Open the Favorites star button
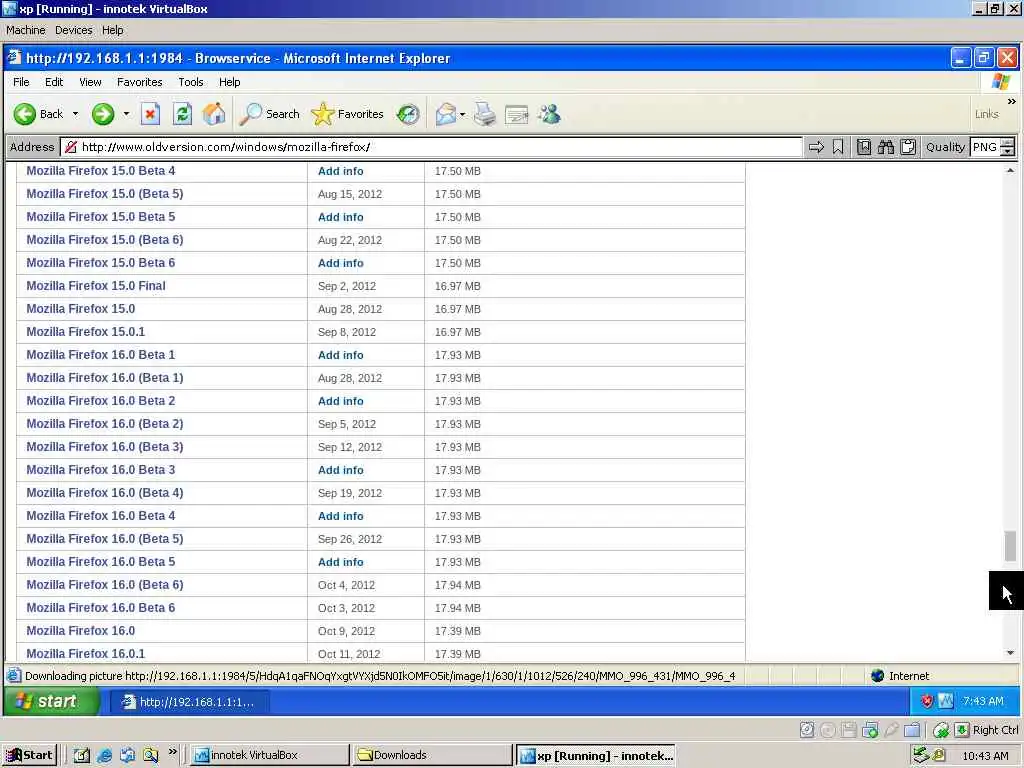 347,114
